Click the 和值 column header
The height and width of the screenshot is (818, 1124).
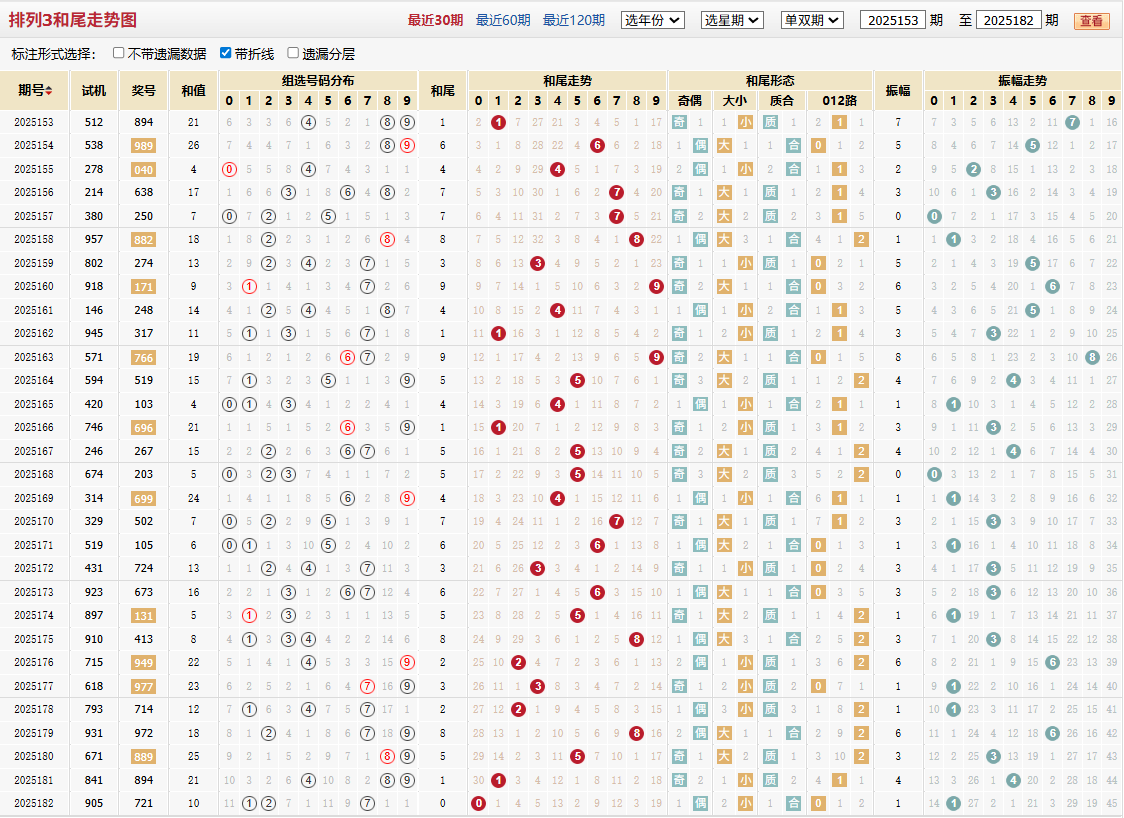pyautogui.click(x=194, y=90)
